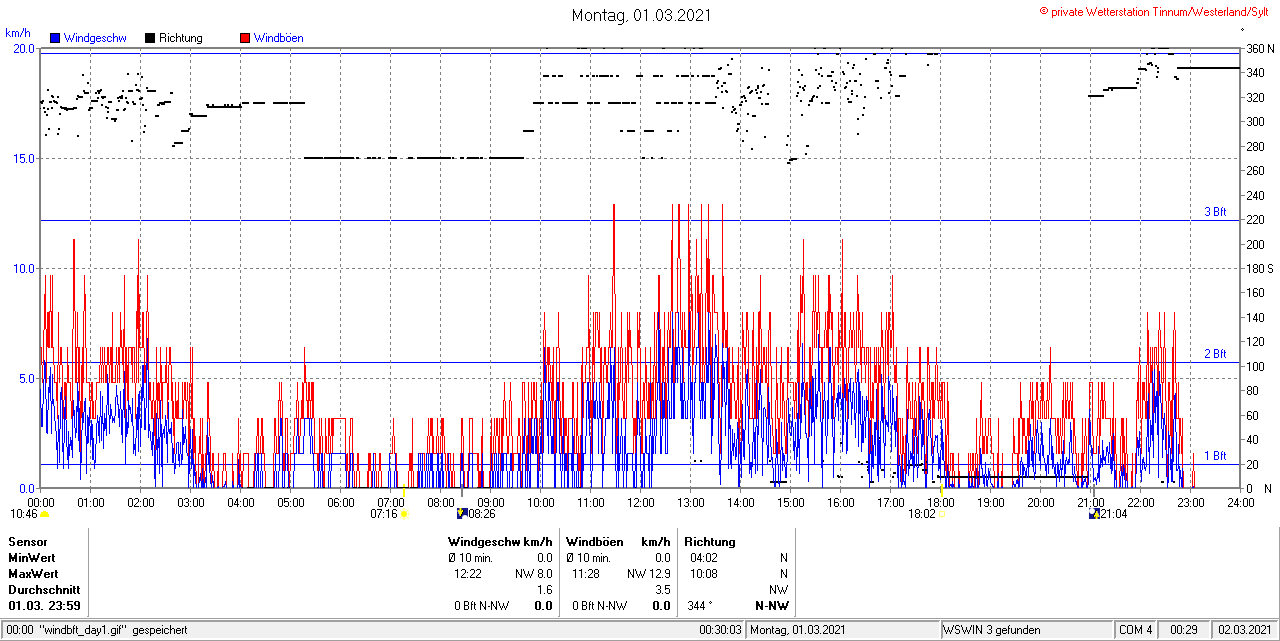The height and width of the screenshot is (641, 1280).
Task: Click the 'MaxWert' row label
Action: coord(33,574)
